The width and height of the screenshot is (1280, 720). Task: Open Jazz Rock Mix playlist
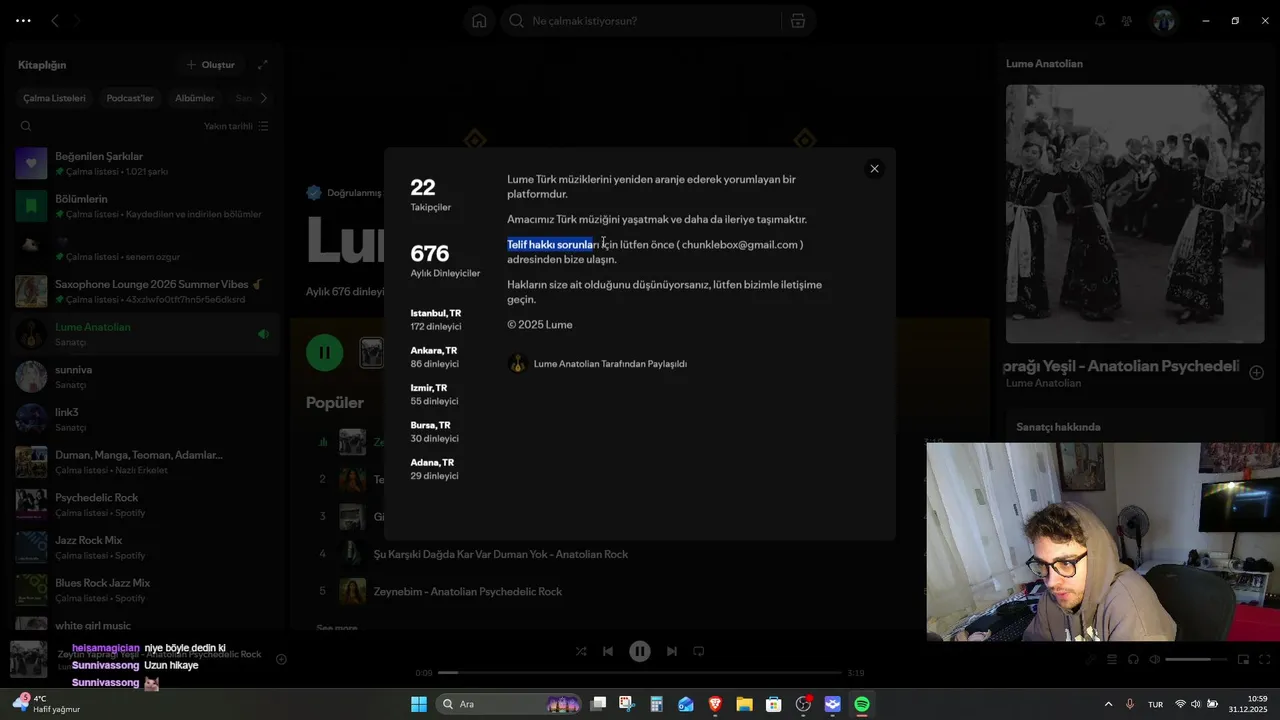pos(143,547)
